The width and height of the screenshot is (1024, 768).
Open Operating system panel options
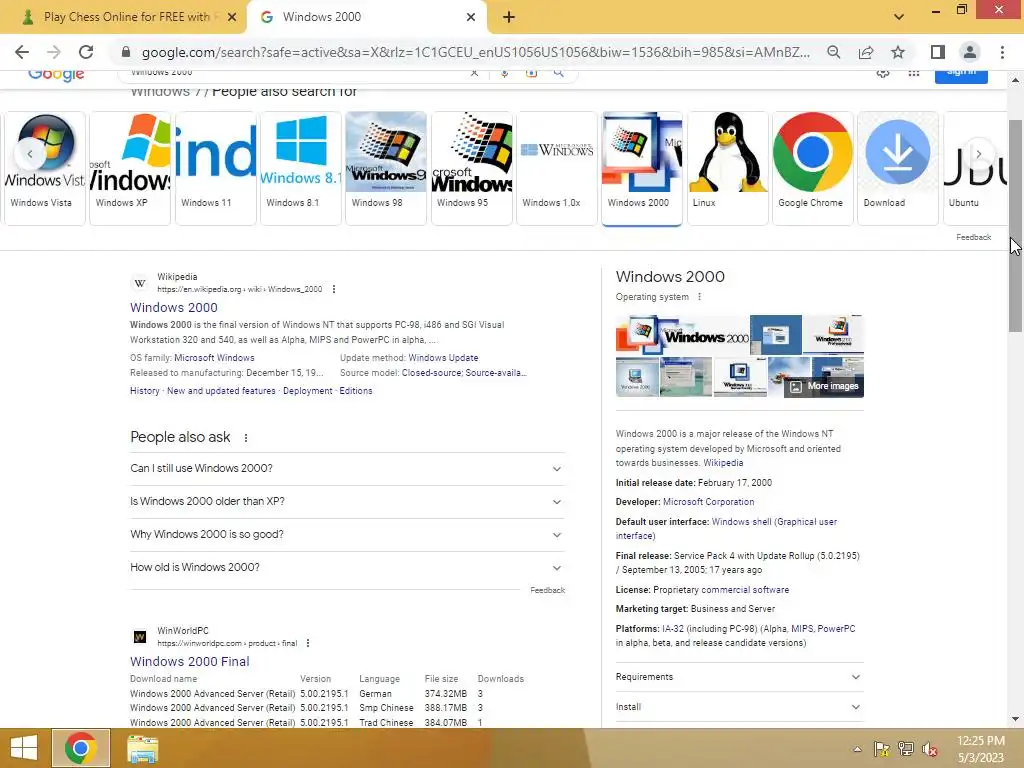point(699,296)
